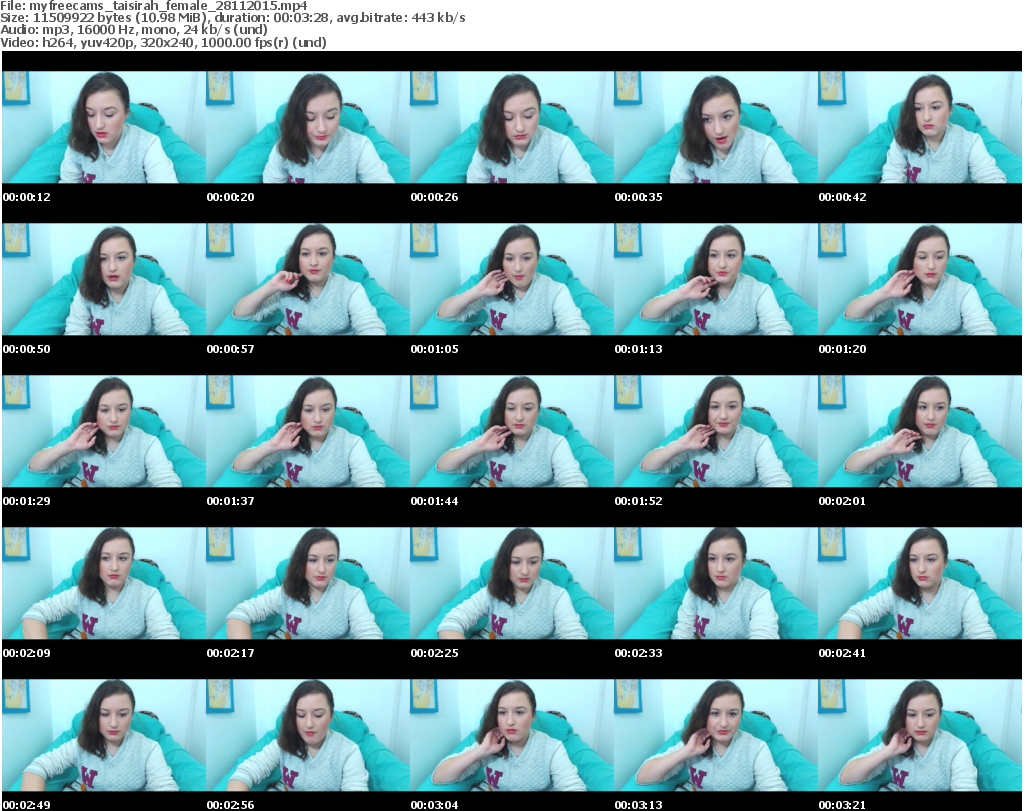View the frame labeled 00:02:49

click(x=104, y=735)
